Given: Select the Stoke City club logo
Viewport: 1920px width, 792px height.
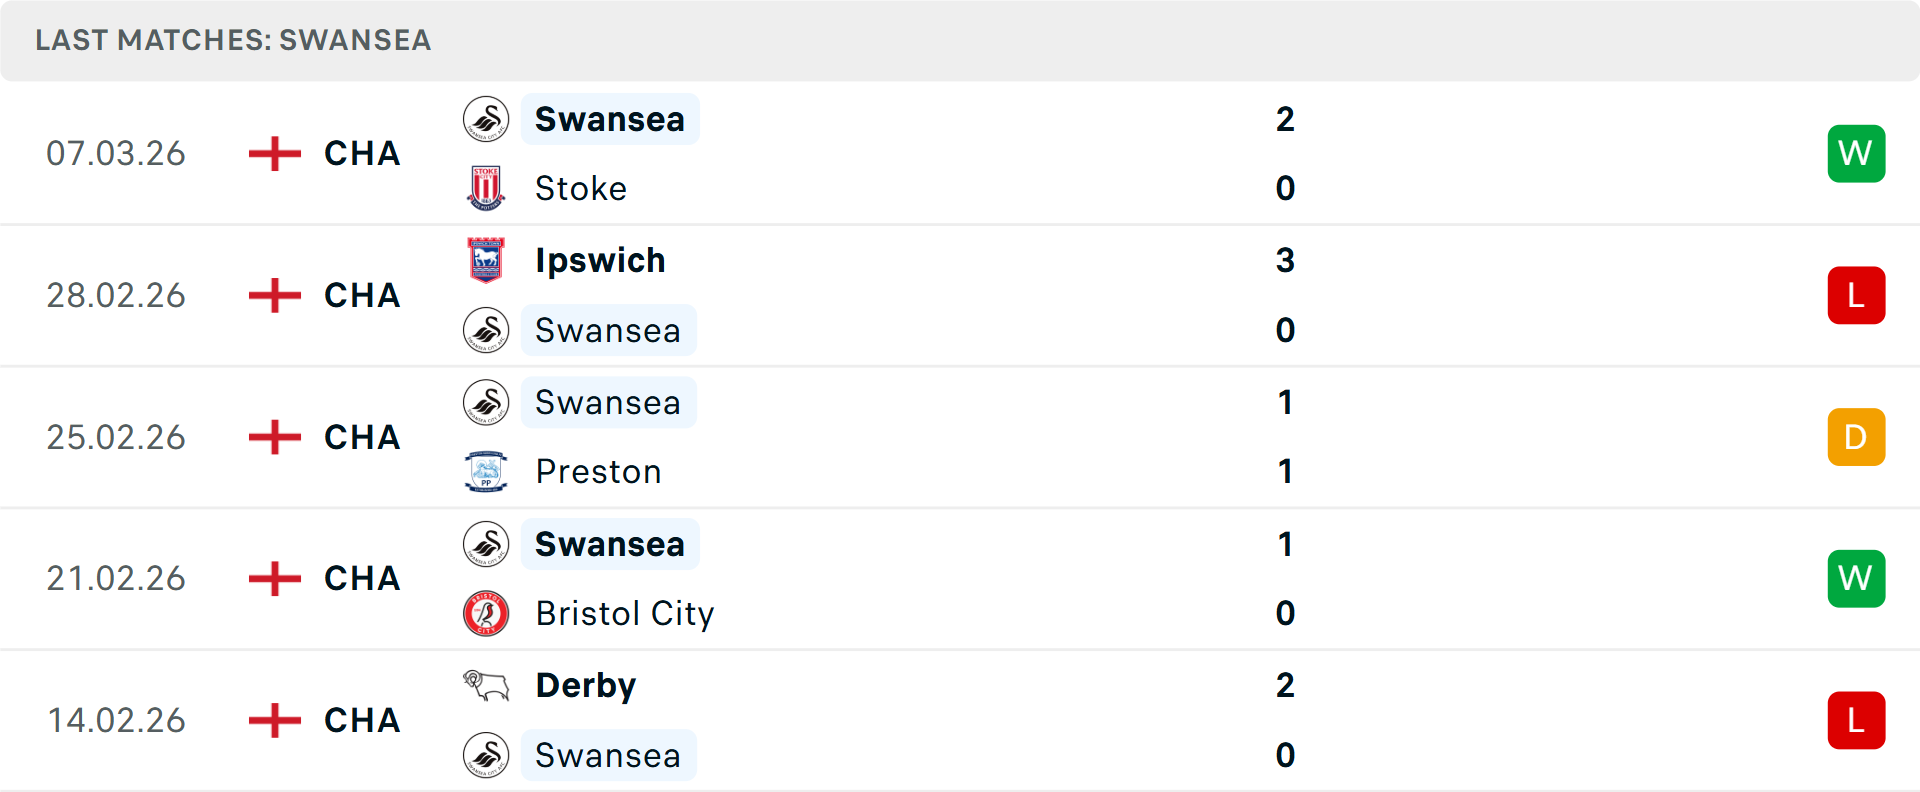Looking at the screenshot, I should click(x=485, y=188).
